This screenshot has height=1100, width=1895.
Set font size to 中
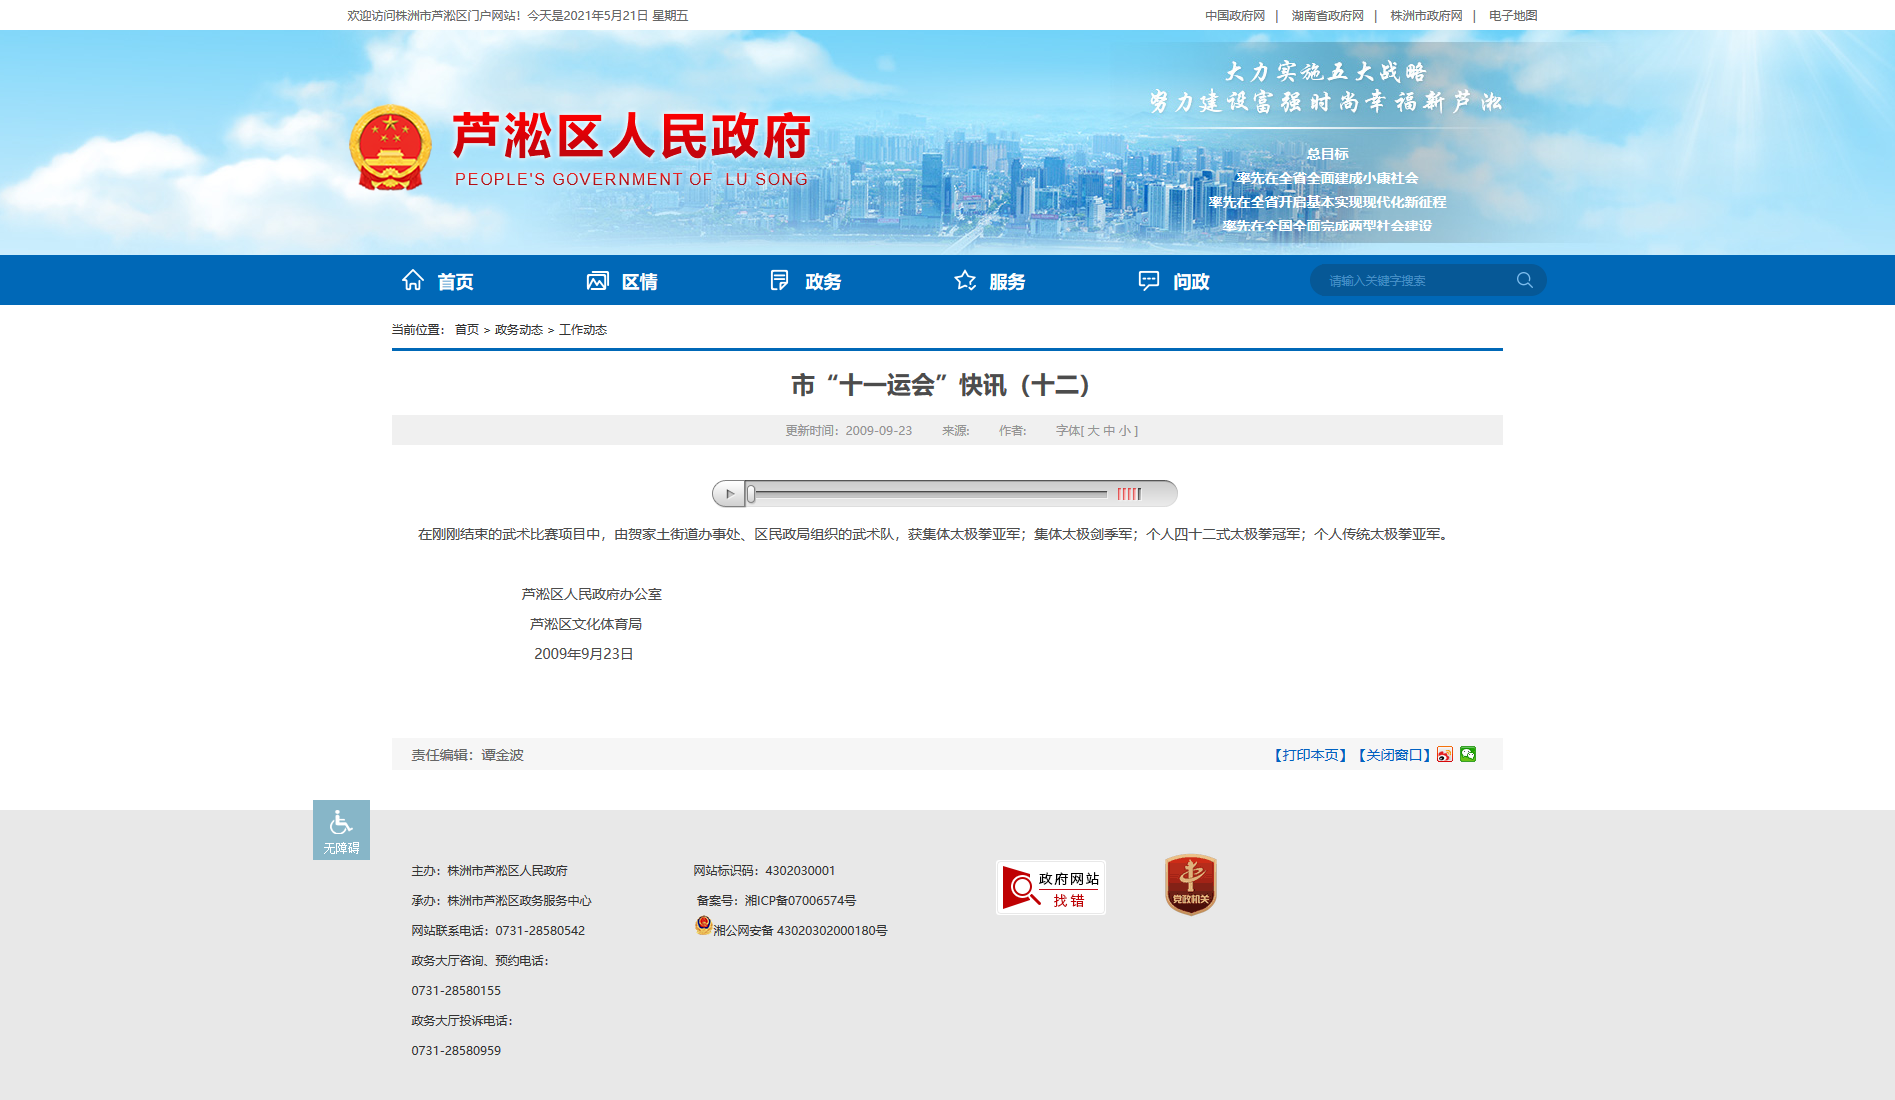1109,431
